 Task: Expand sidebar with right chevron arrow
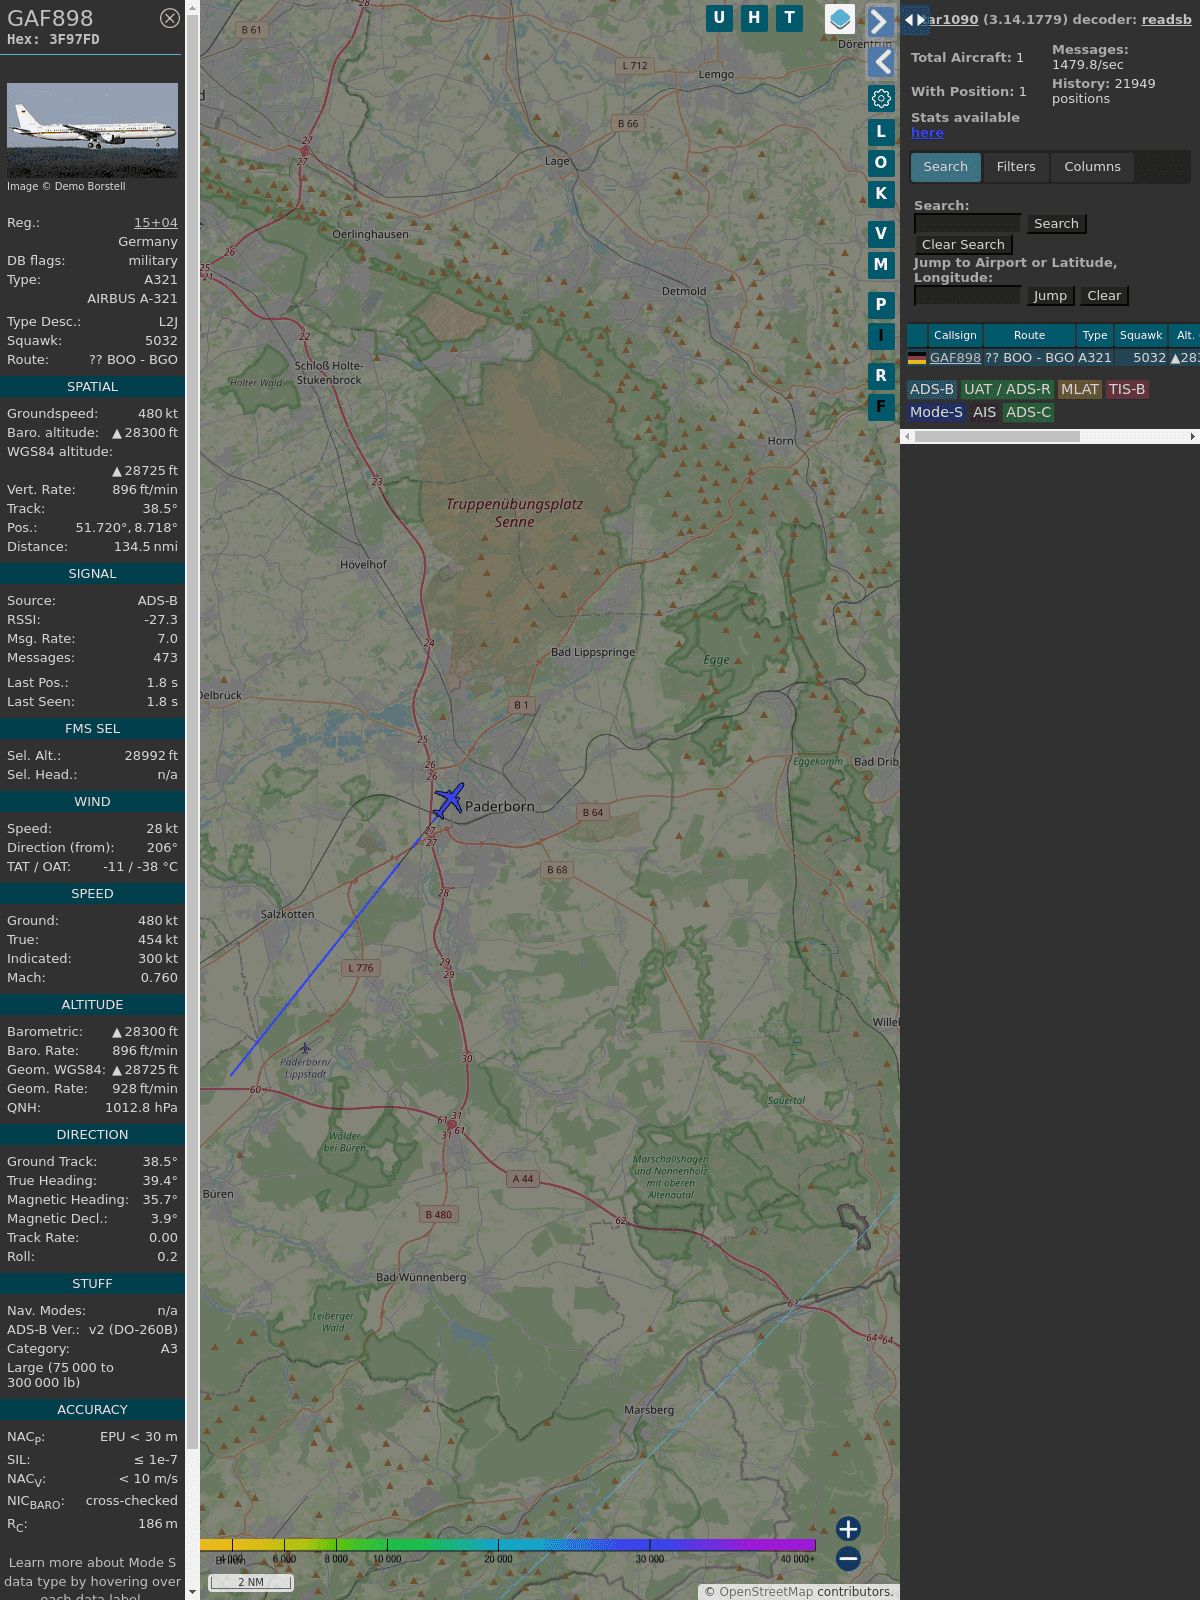pyautogui.click(x=879, y=22)
